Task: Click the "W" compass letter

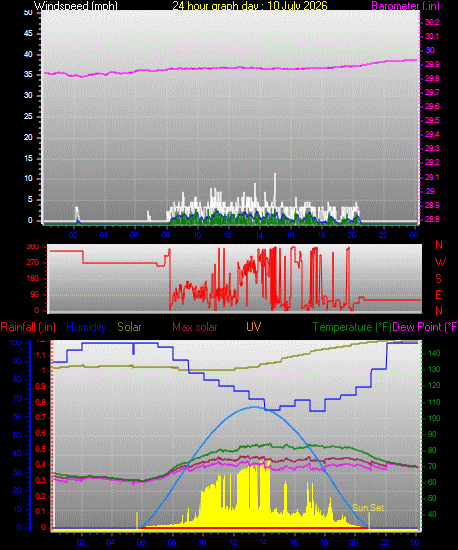Action: pos(440,262)
